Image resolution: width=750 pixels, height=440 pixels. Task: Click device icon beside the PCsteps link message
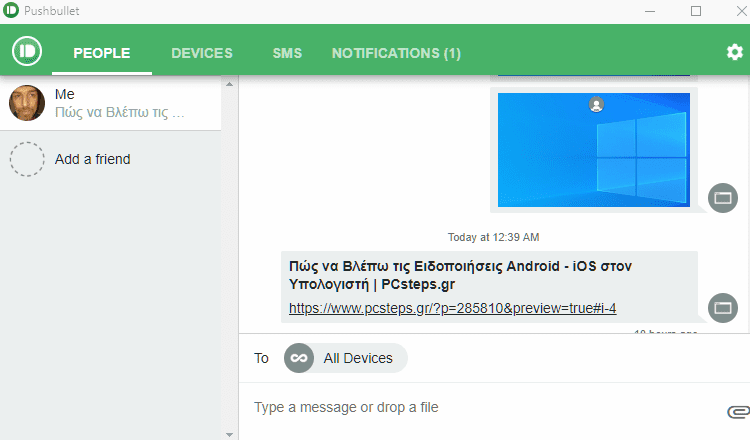tap(723, 308)
